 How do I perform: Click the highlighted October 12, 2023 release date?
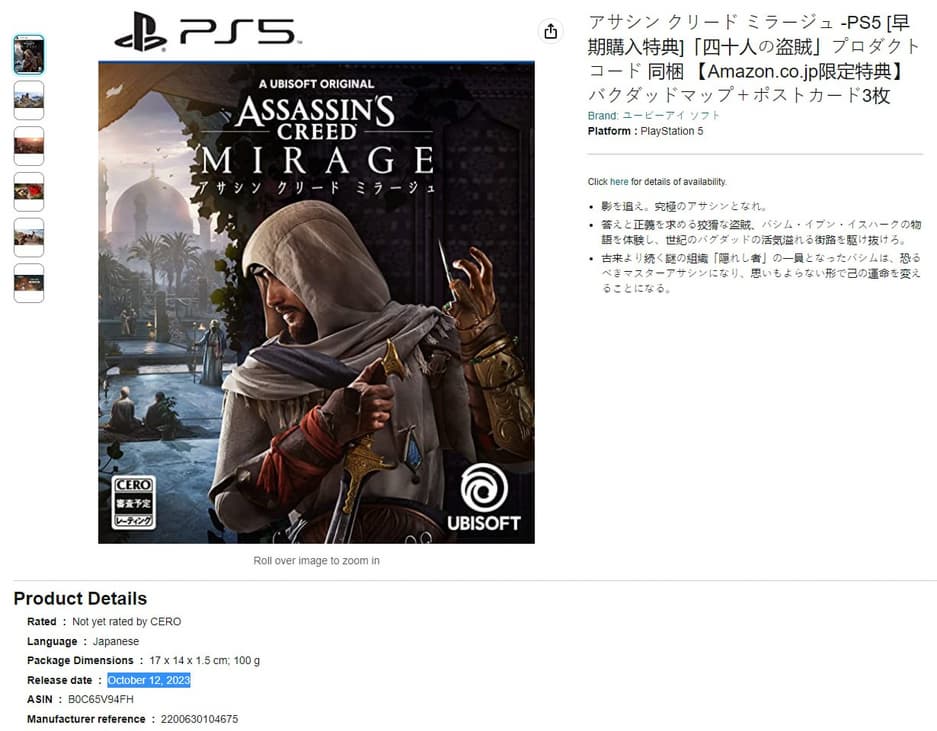pos(149,680)
